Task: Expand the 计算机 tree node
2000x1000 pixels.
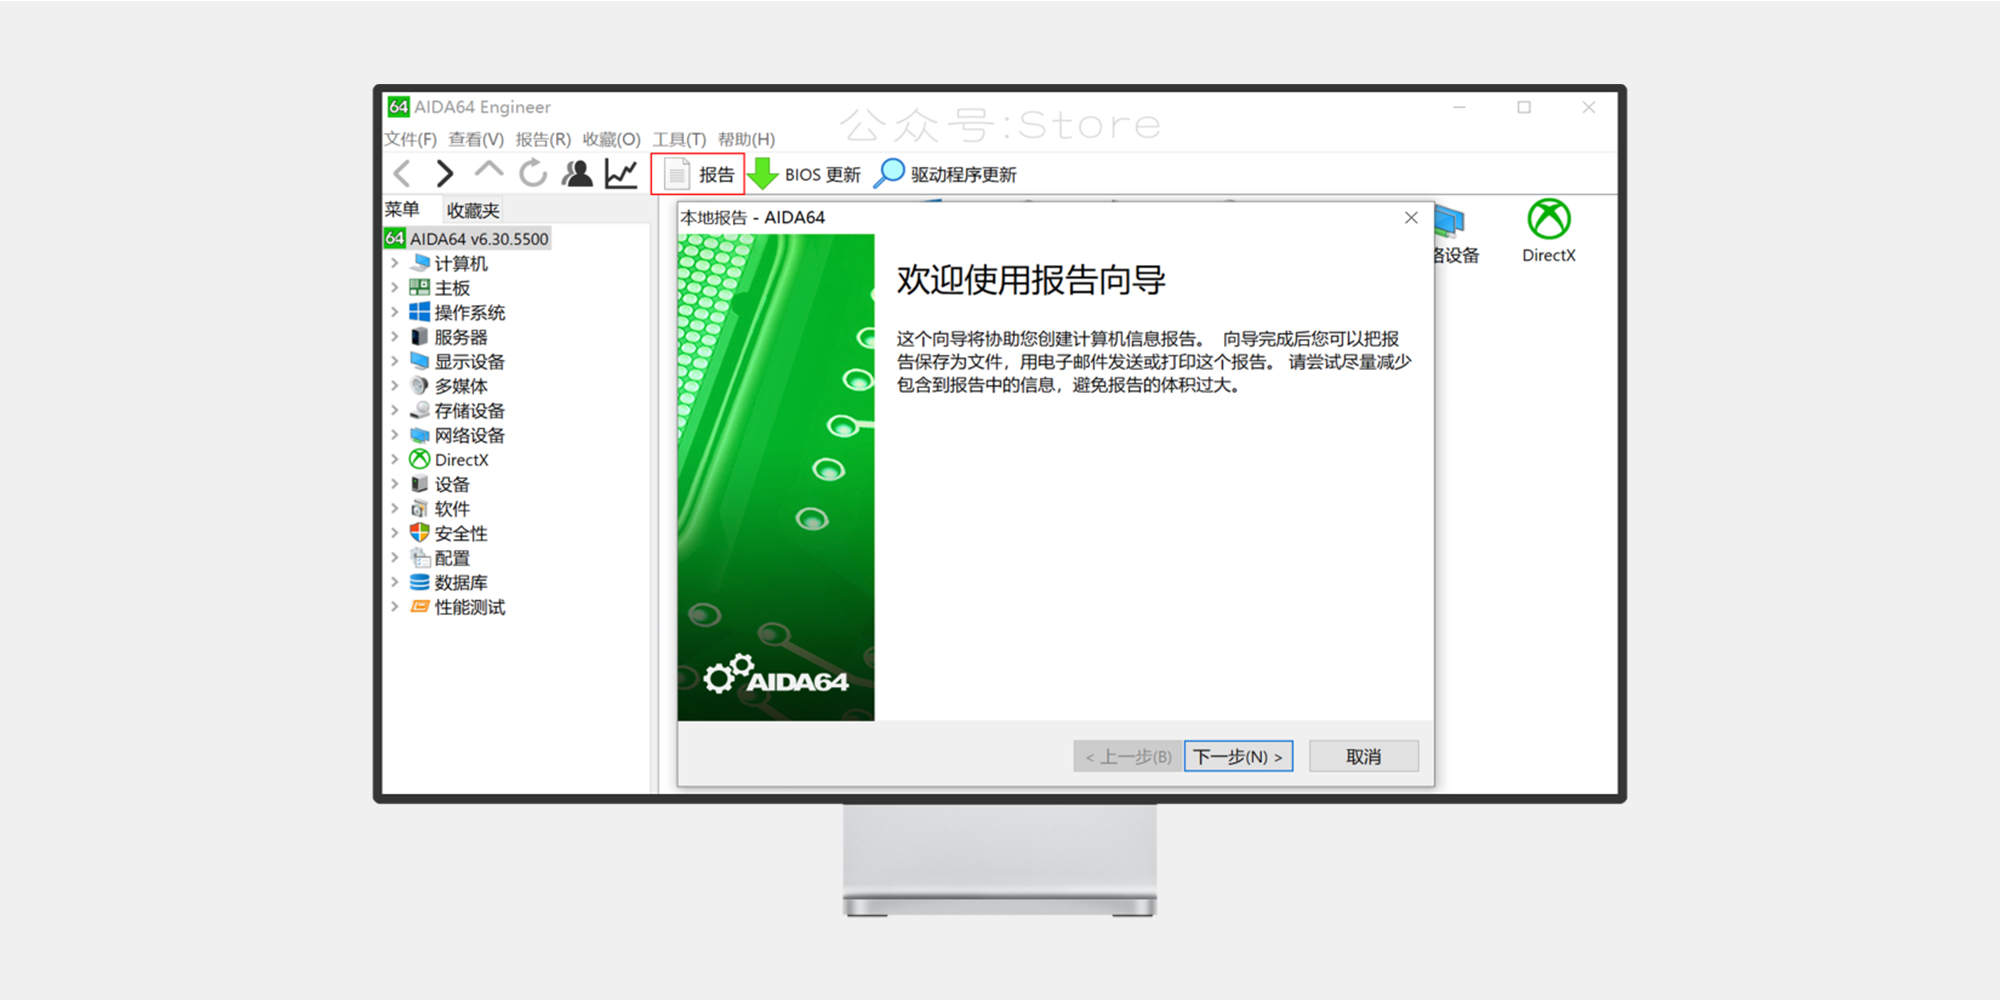Action: click(x=395, y=263)
